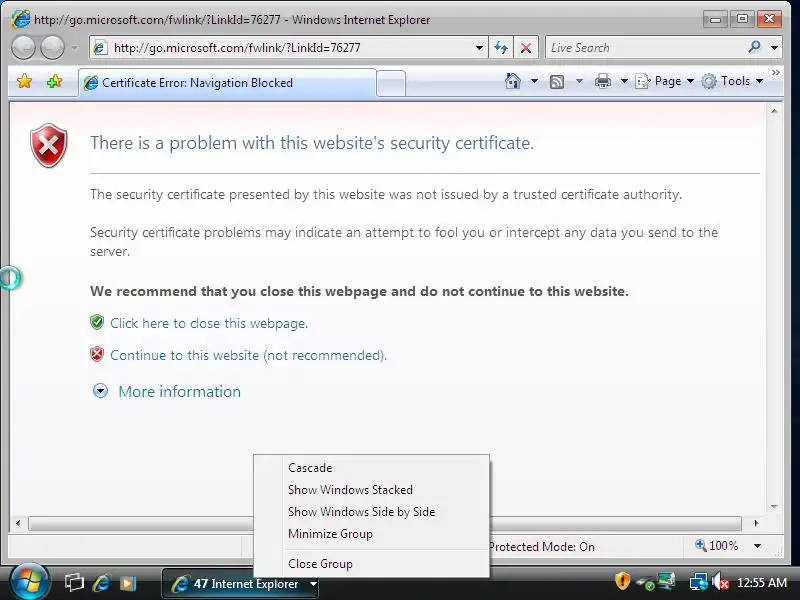The image size is (800, 600).
Task: Click the red shield certificate warning icon
Action: pyautogui.click(x=48, y=145)
